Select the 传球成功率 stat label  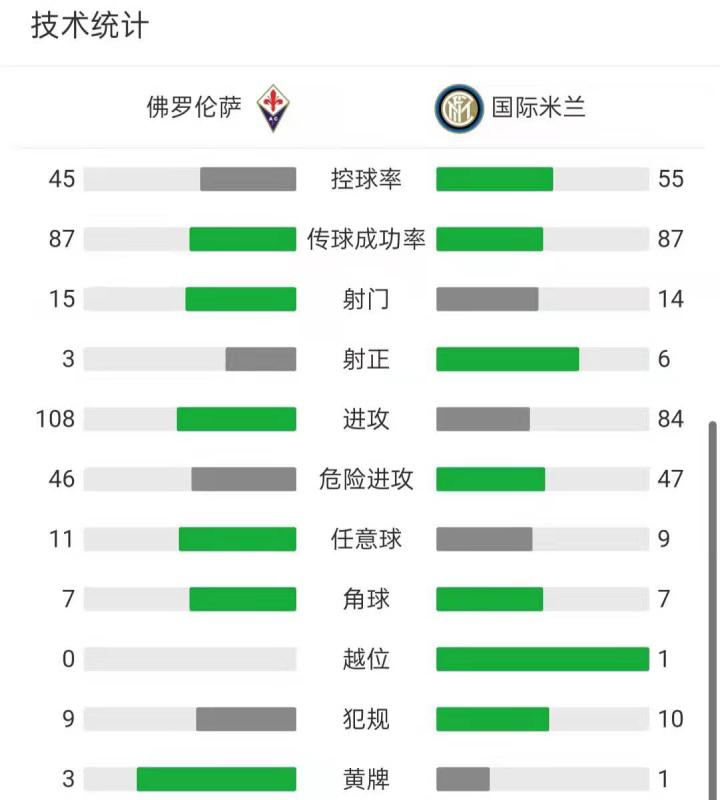pyautogui.click(x=366, y=239)
